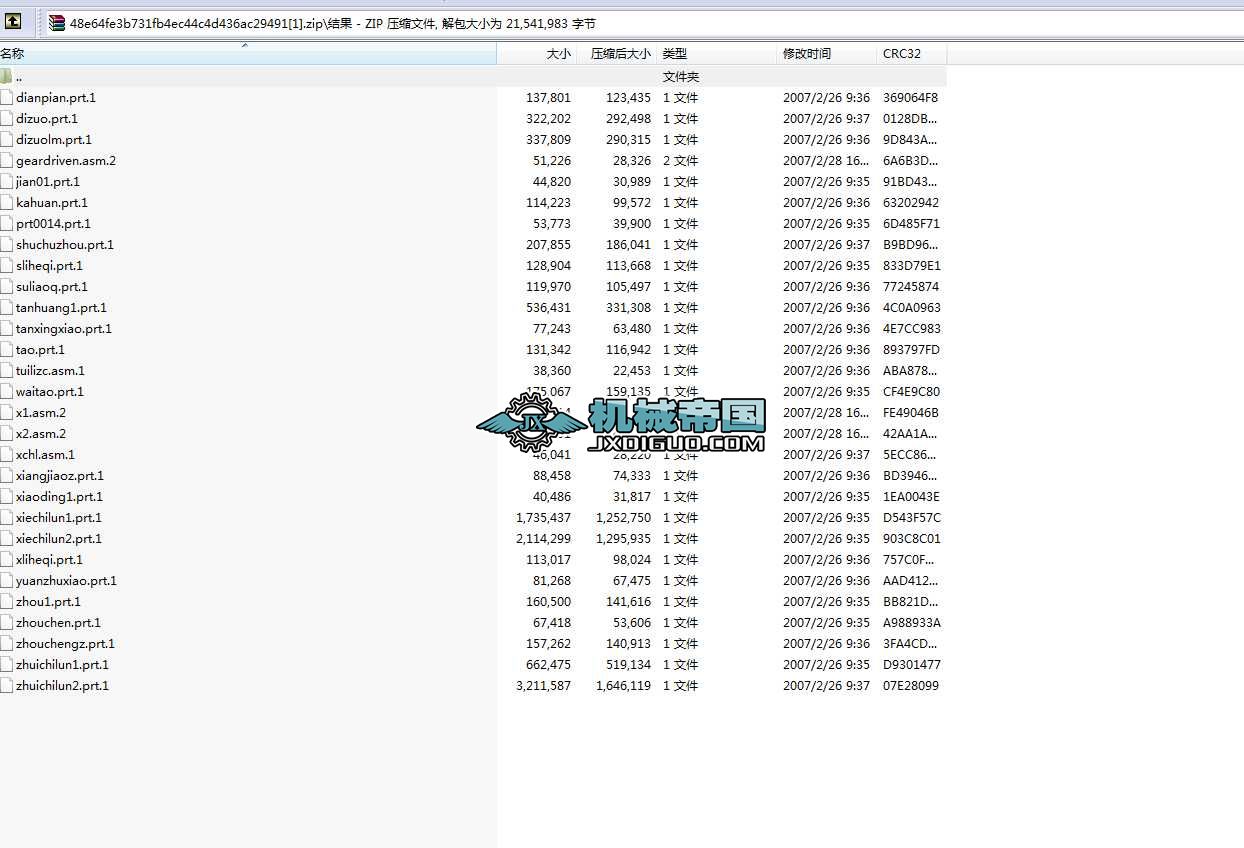The height and width of the screenshot is (848, 1244).
Task: Click CRC32 value 63202942
Action: [911, 203]
